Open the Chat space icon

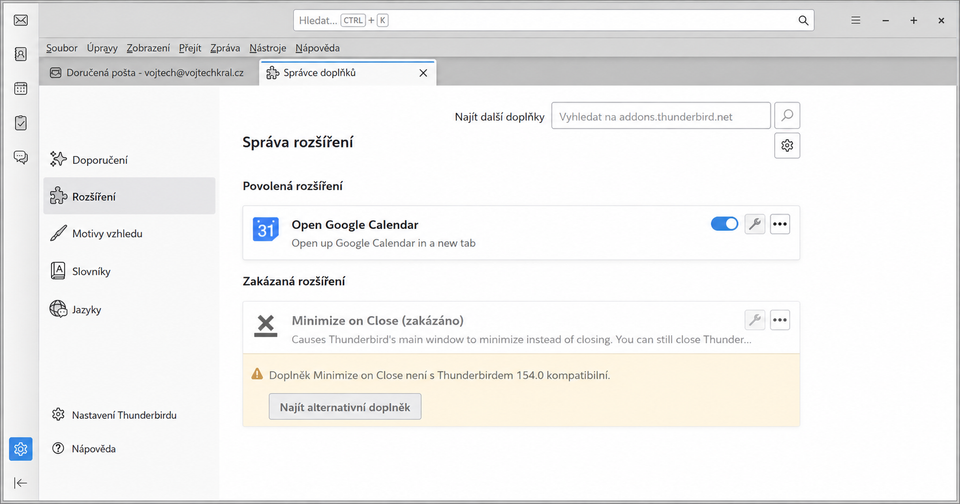tap(21, 157)
